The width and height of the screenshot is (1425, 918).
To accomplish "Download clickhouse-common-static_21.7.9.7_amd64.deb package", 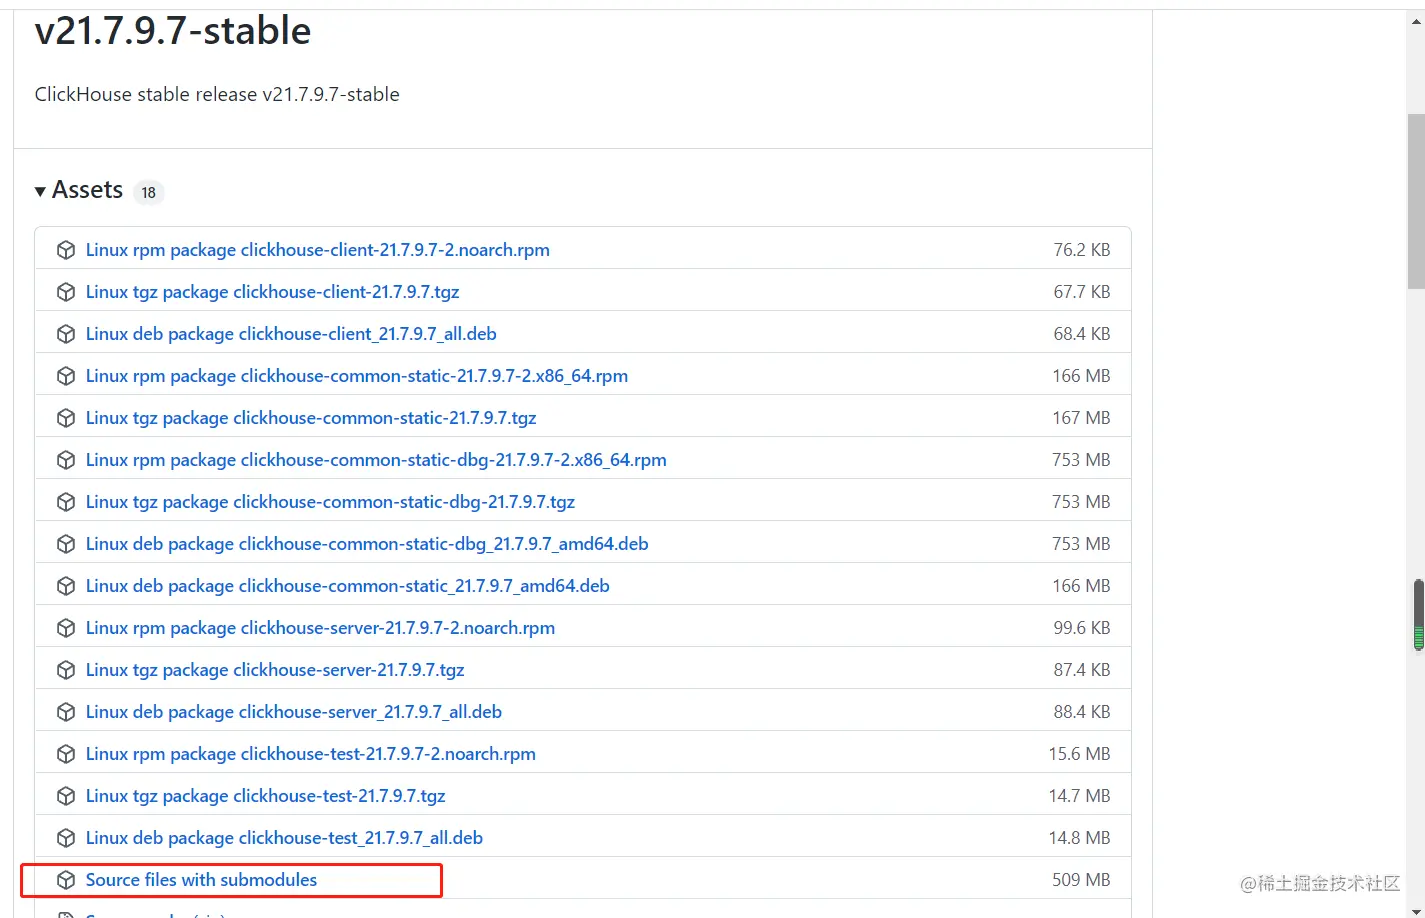I will pos(347,586).
